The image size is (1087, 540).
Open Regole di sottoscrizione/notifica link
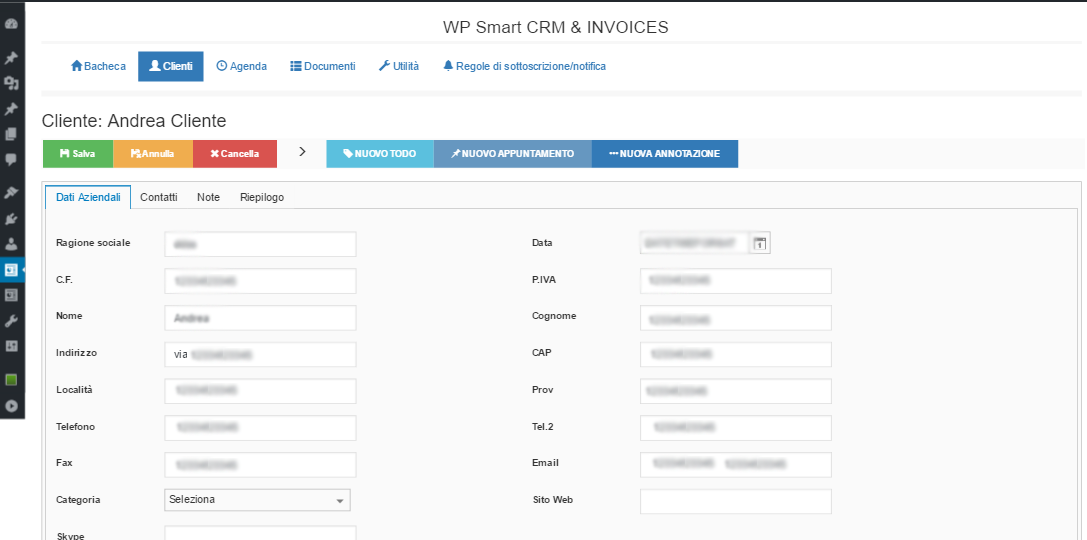[524, 66]
